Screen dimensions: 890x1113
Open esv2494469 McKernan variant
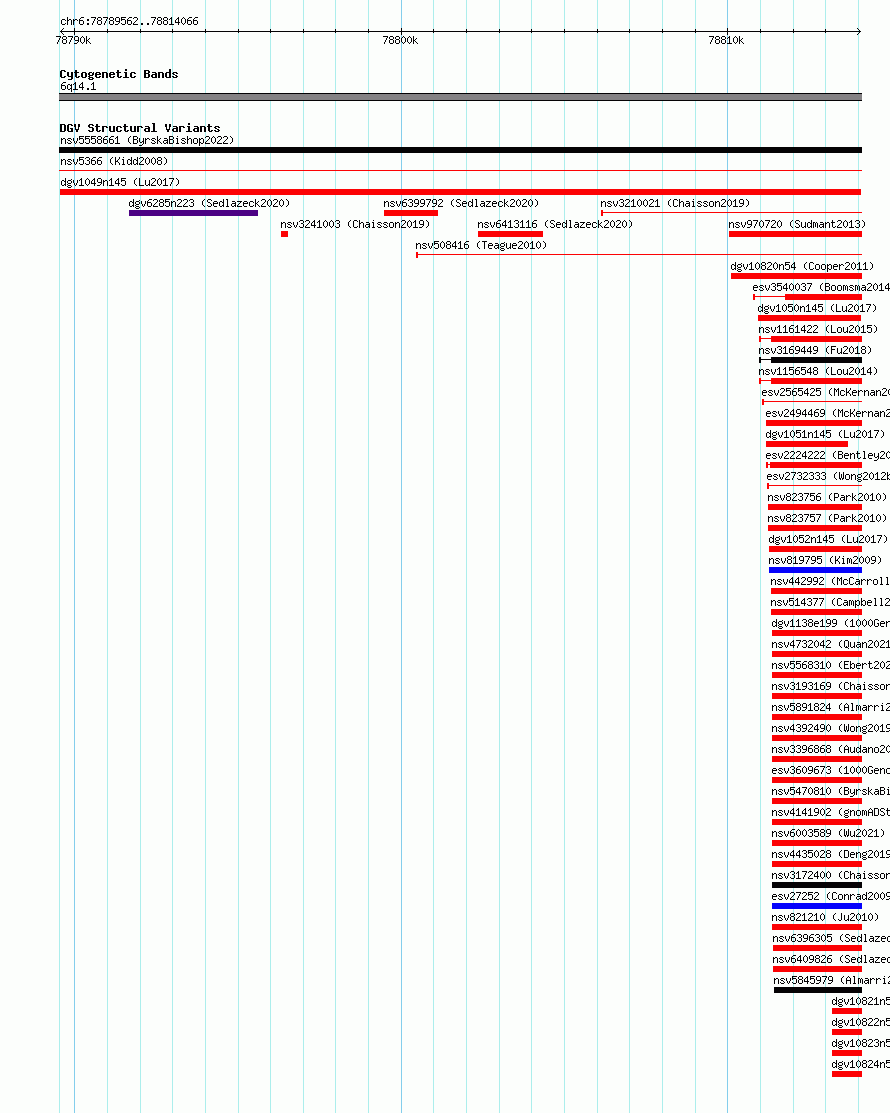pyautogui.click(x=828, y=413)
